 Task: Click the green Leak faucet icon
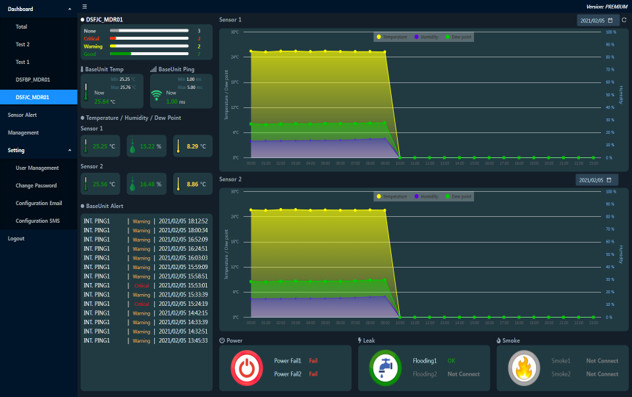point(385,368)
